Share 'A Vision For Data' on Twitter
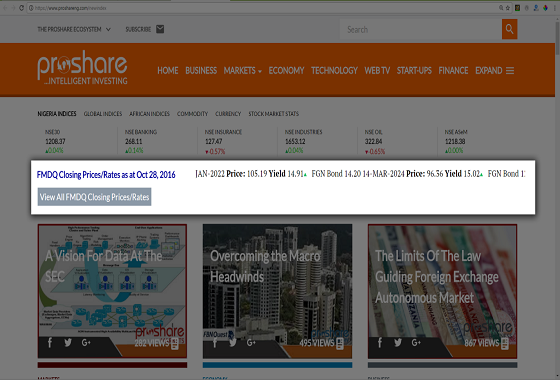This screenshot has width=560, height=380. [x=68, y=343]
